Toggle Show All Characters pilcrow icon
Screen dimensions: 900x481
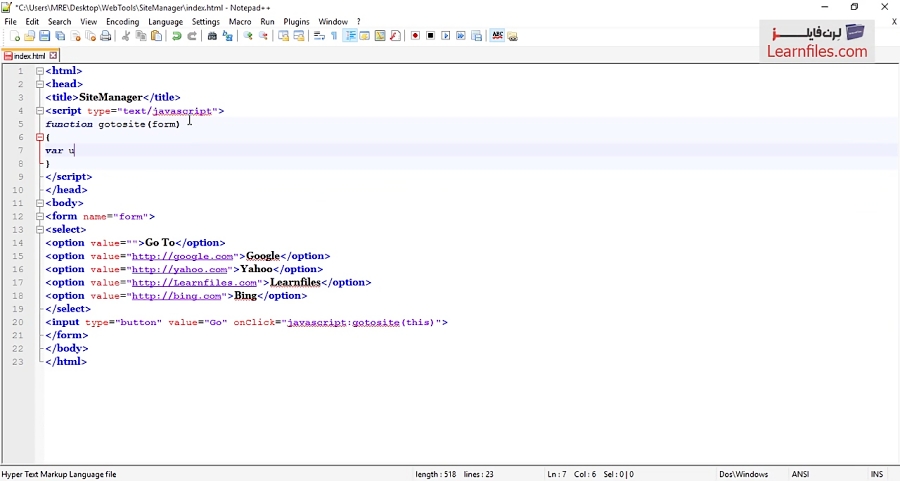[x=334, y=36]
